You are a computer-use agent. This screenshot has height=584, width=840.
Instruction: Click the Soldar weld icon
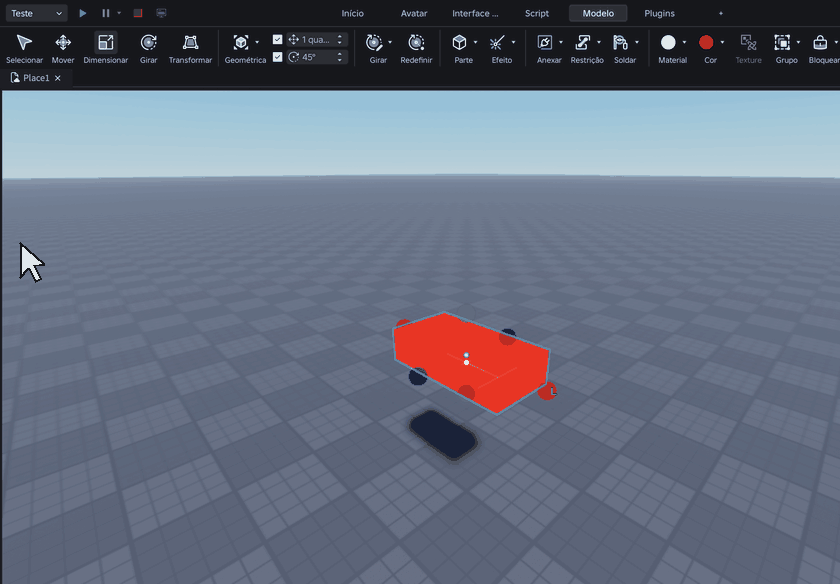(620, 42)
